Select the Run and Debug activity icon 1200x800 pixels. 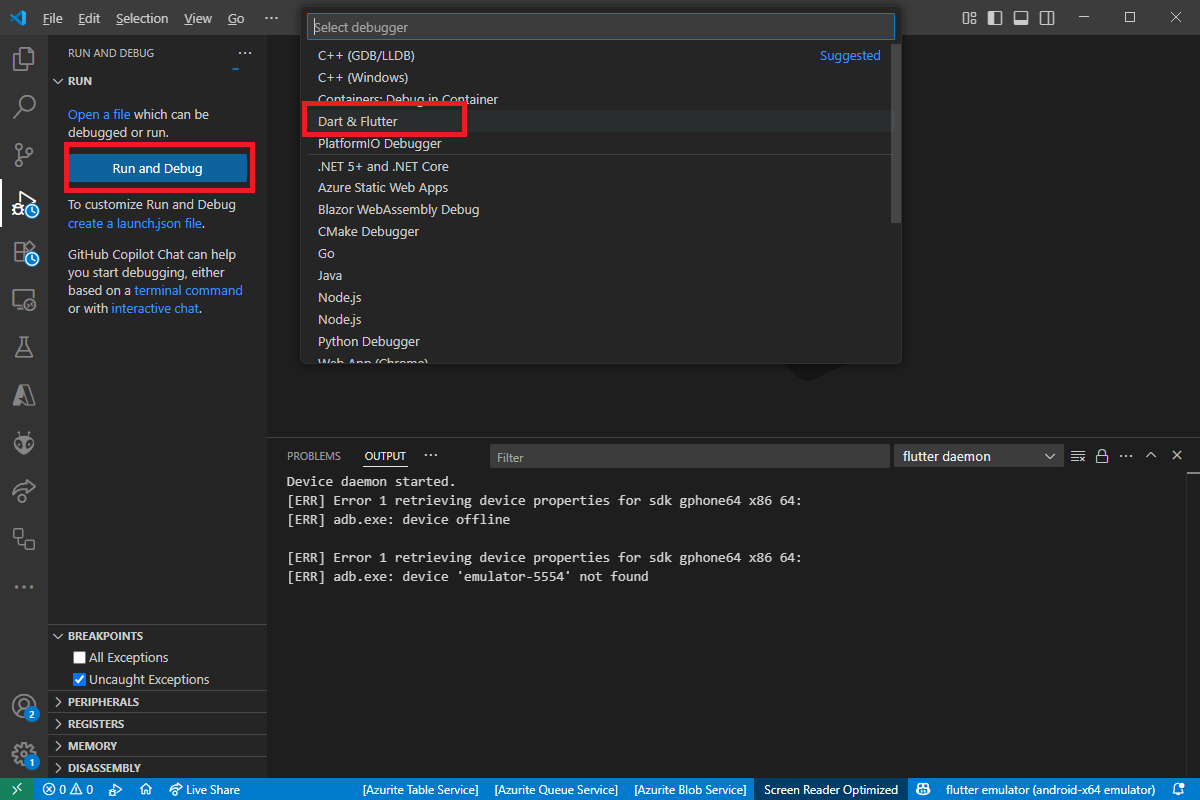(23, 203)
